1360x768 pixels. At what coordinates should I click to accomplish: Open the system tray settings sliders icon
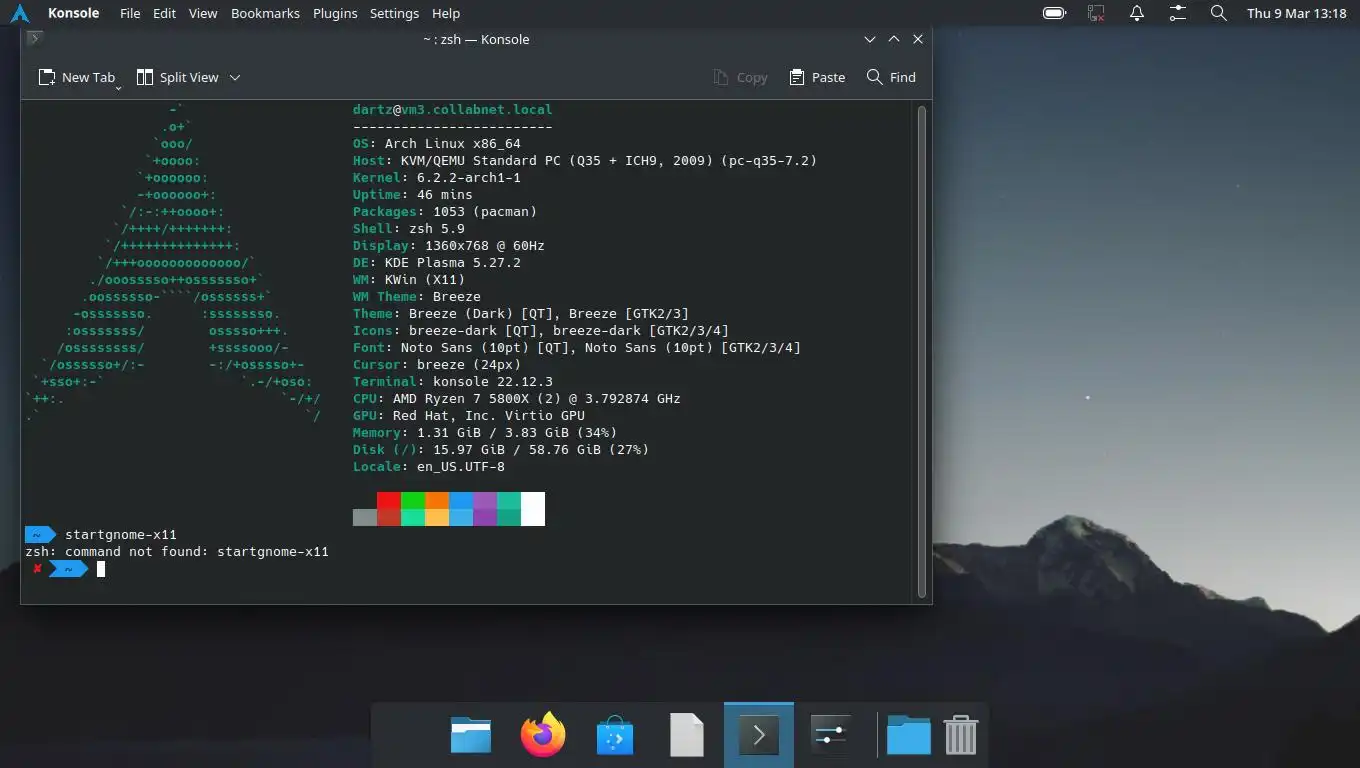[x=1178, y=13]
